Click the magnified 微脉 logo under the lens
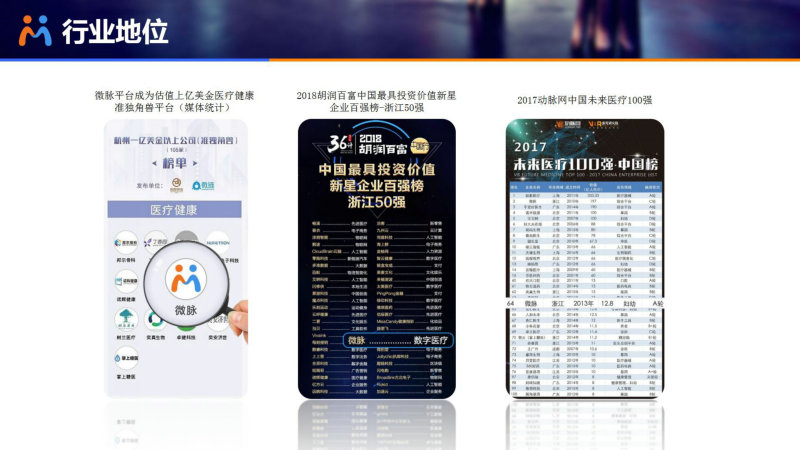 (x=186, y=279)
